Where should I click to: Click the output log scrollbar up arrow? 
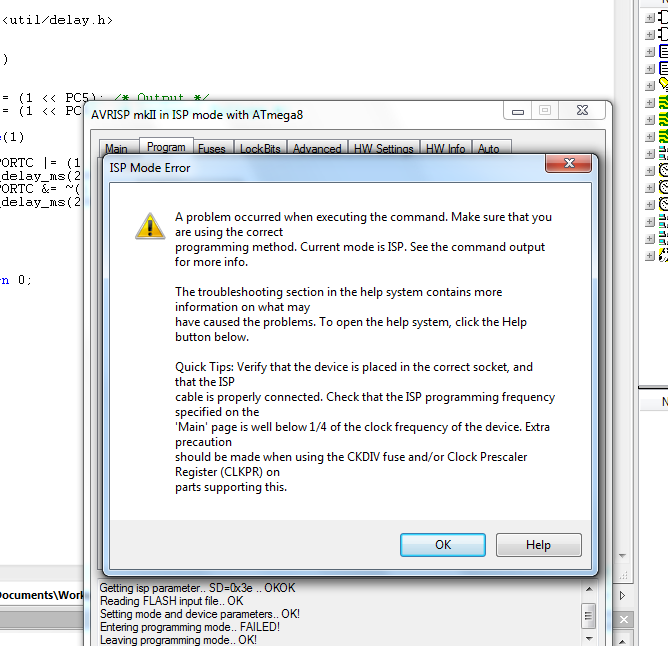click(589, 589)
